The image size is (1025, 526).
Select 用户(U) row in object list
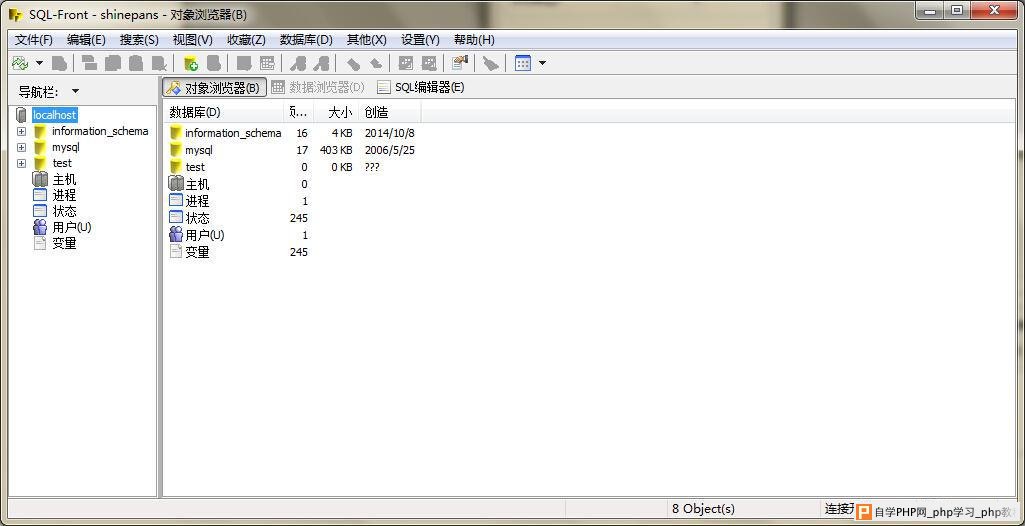205,235
